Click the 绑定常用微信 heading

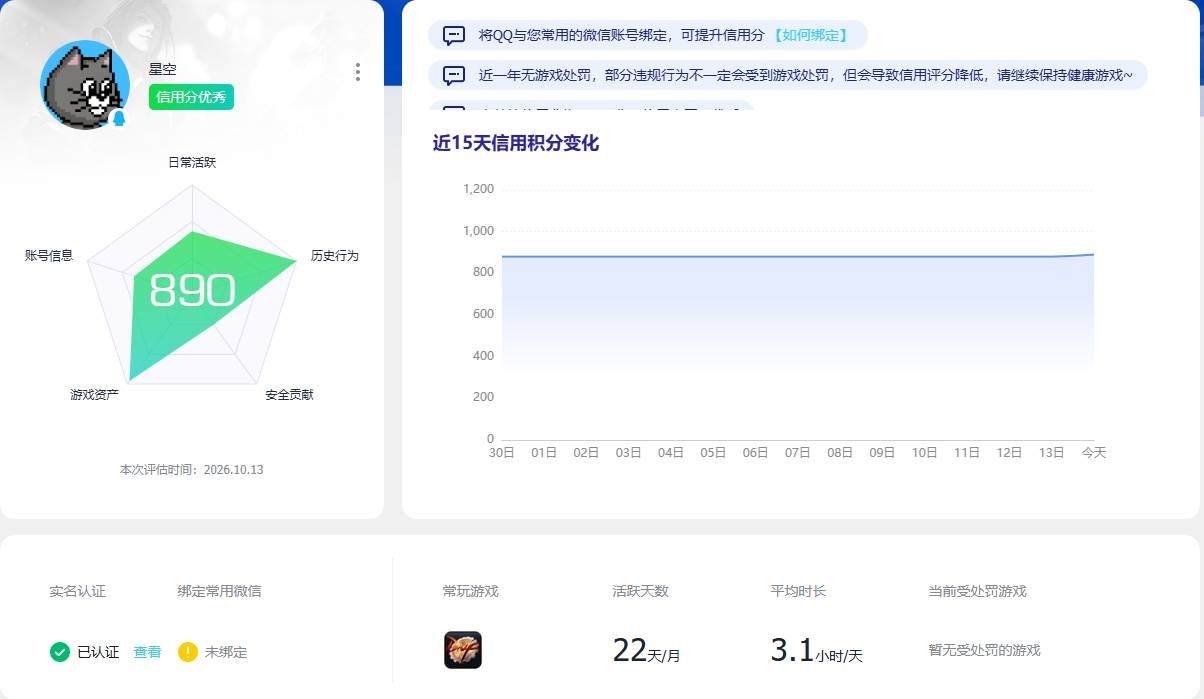coord(219,591)
